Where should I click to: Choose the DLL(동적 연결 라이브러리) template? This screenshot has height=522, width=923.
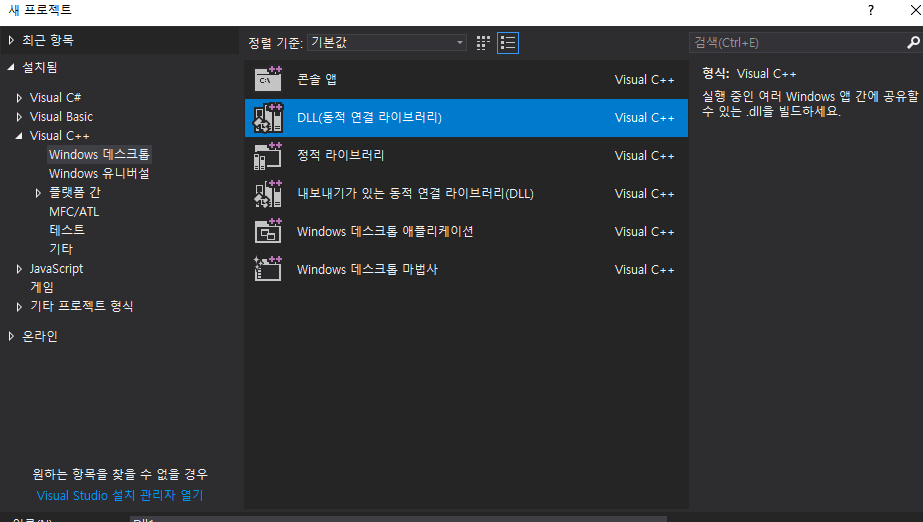466,118
